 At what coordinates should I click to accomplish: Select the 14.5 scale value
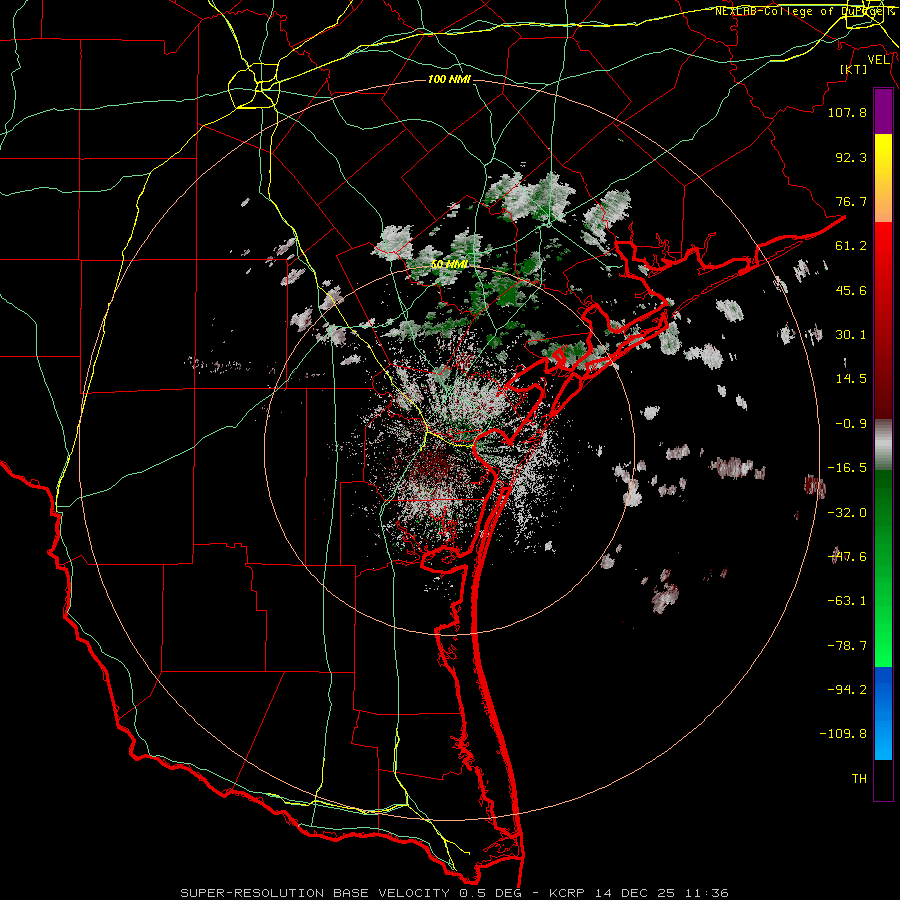(851, 379)
